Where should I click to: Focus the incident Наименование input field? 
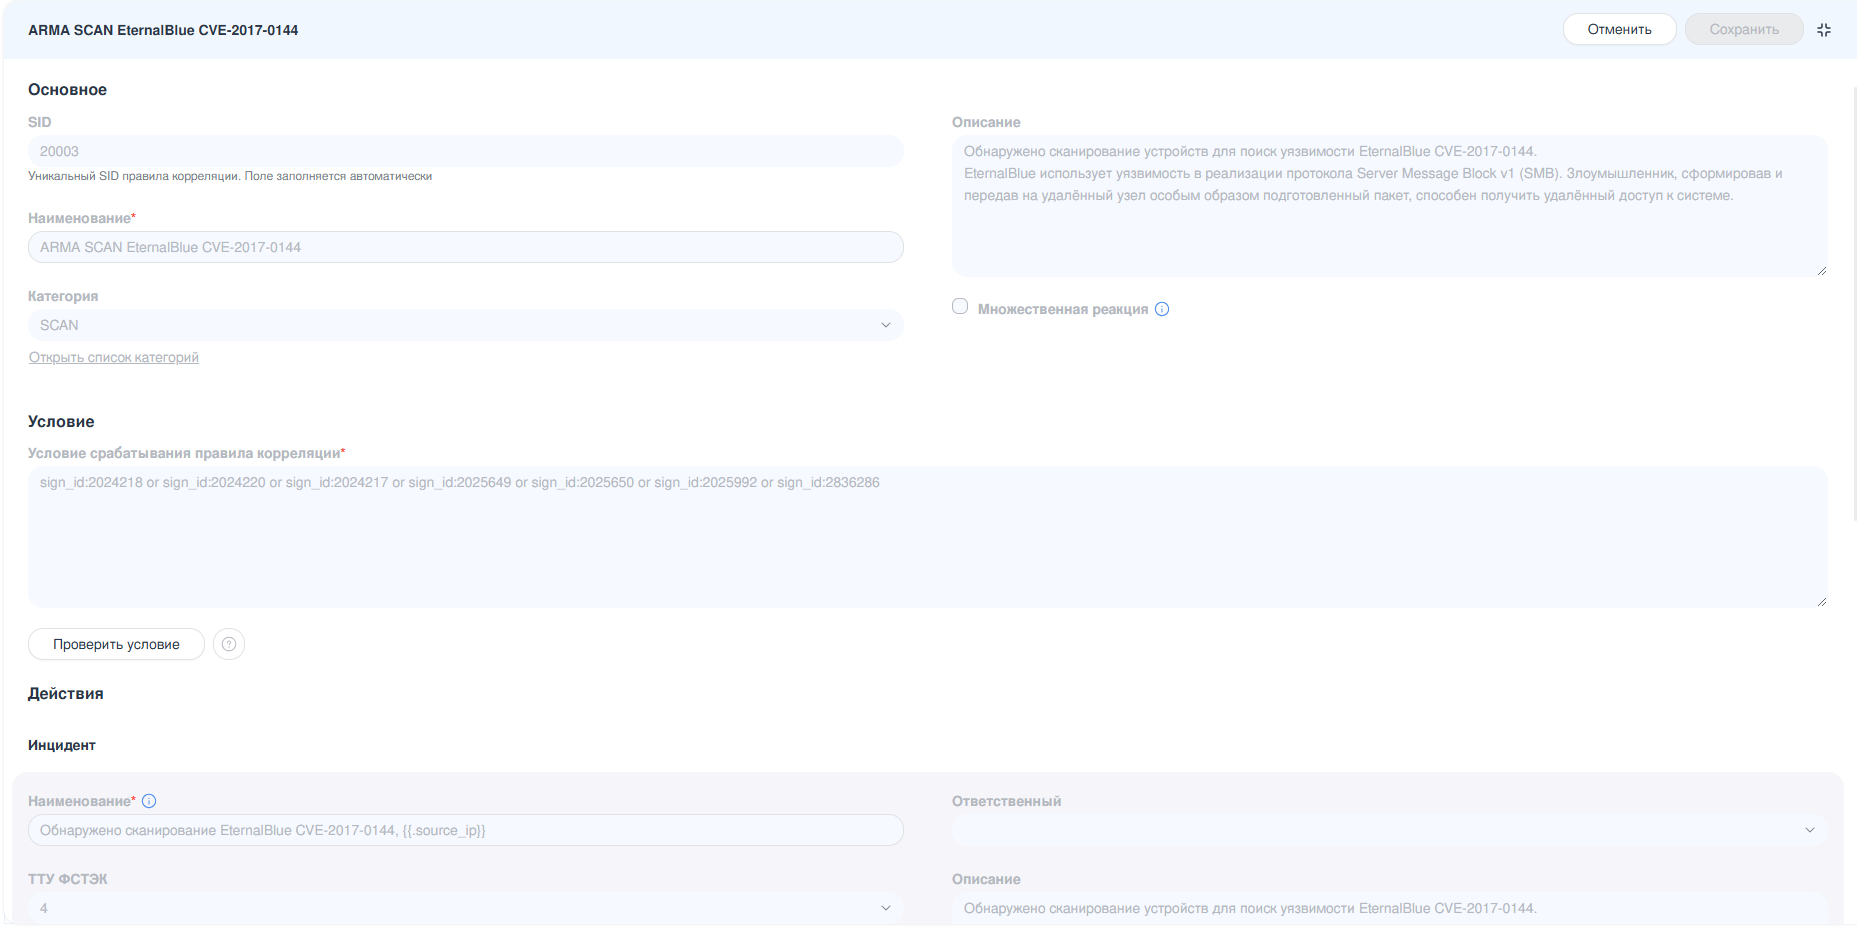pyautogui.click(x=465, y=830)
